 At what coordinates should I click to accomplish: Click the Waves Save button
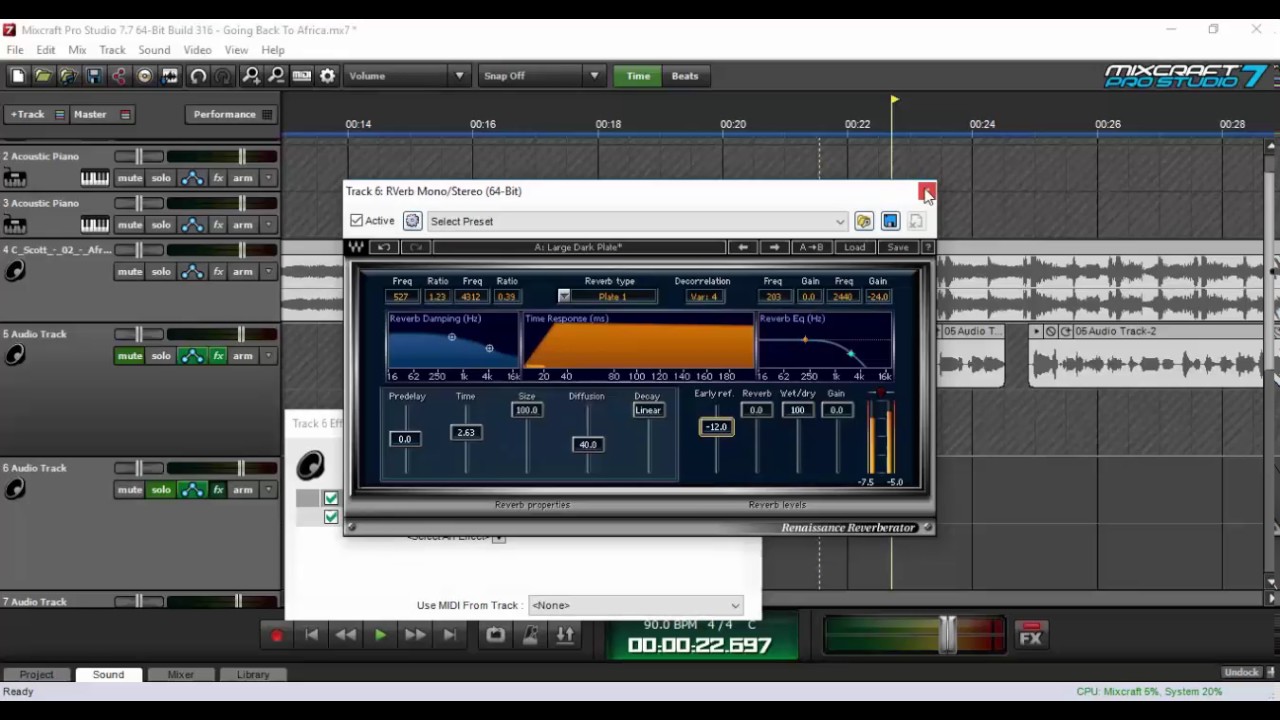tap(898, 247)
